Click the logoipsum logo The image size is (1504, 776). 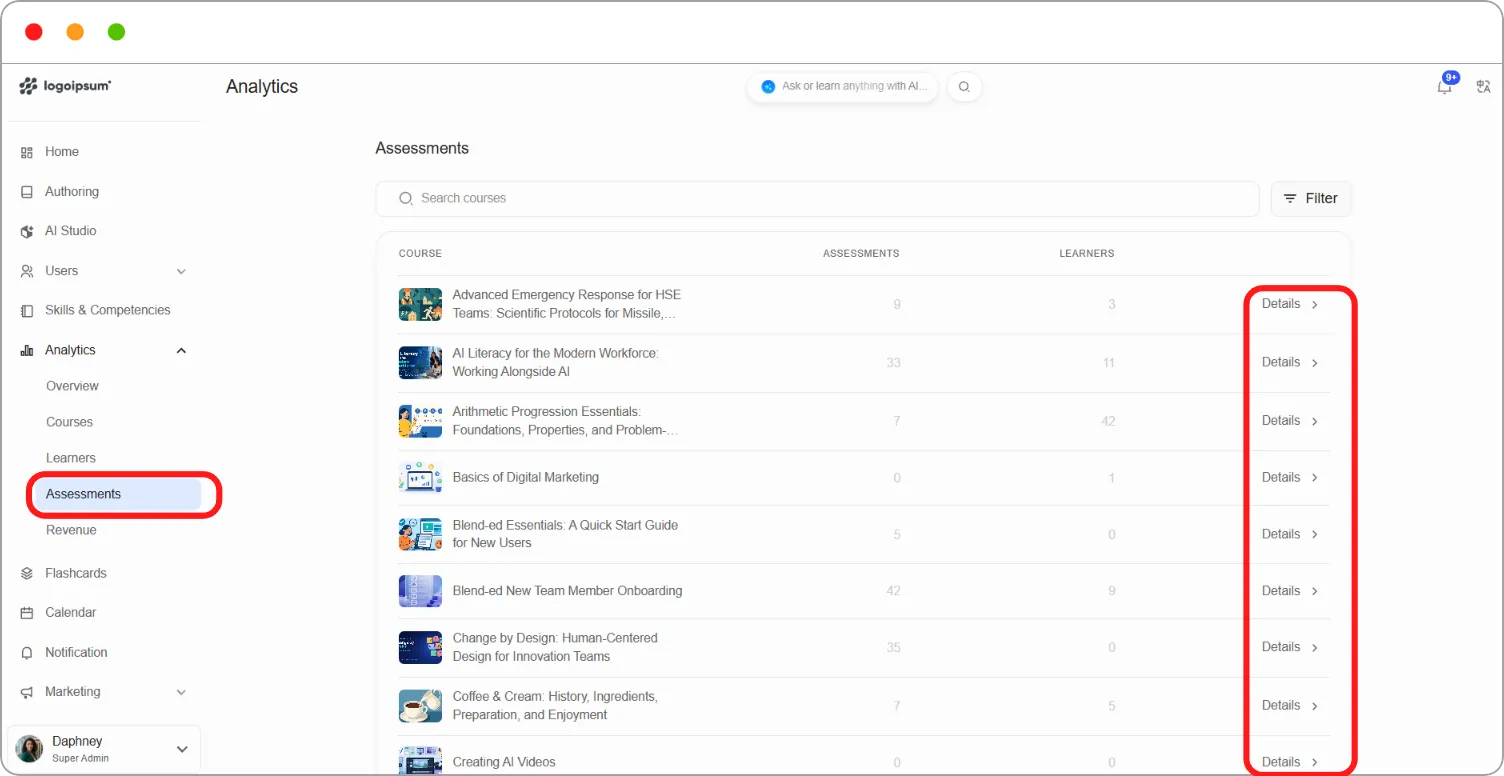click(65, 86)
